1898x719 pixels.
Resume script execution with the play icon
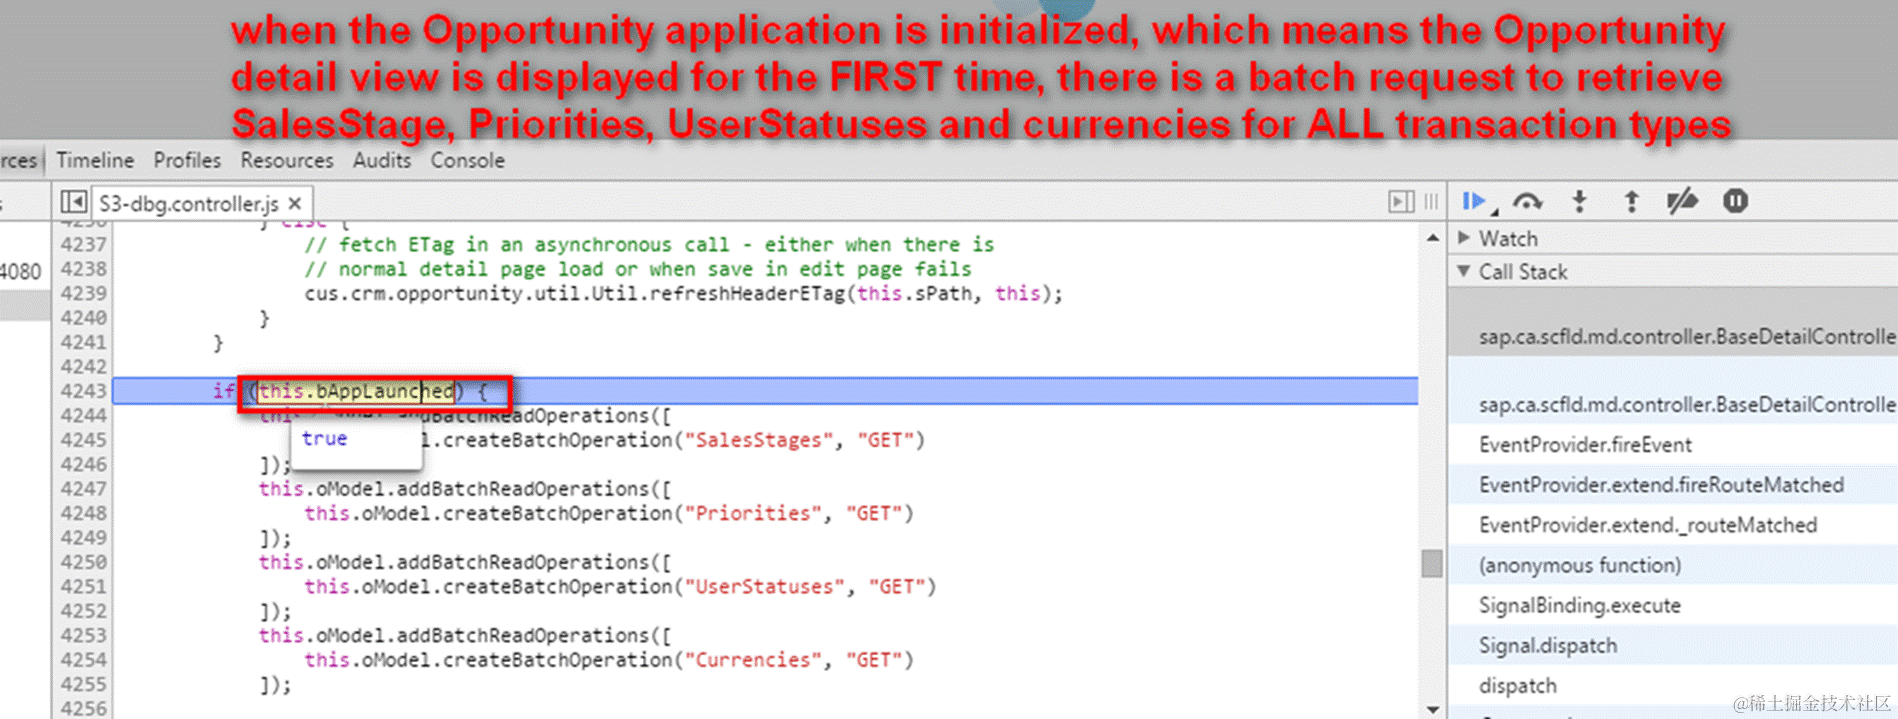tap(1474, 202)
